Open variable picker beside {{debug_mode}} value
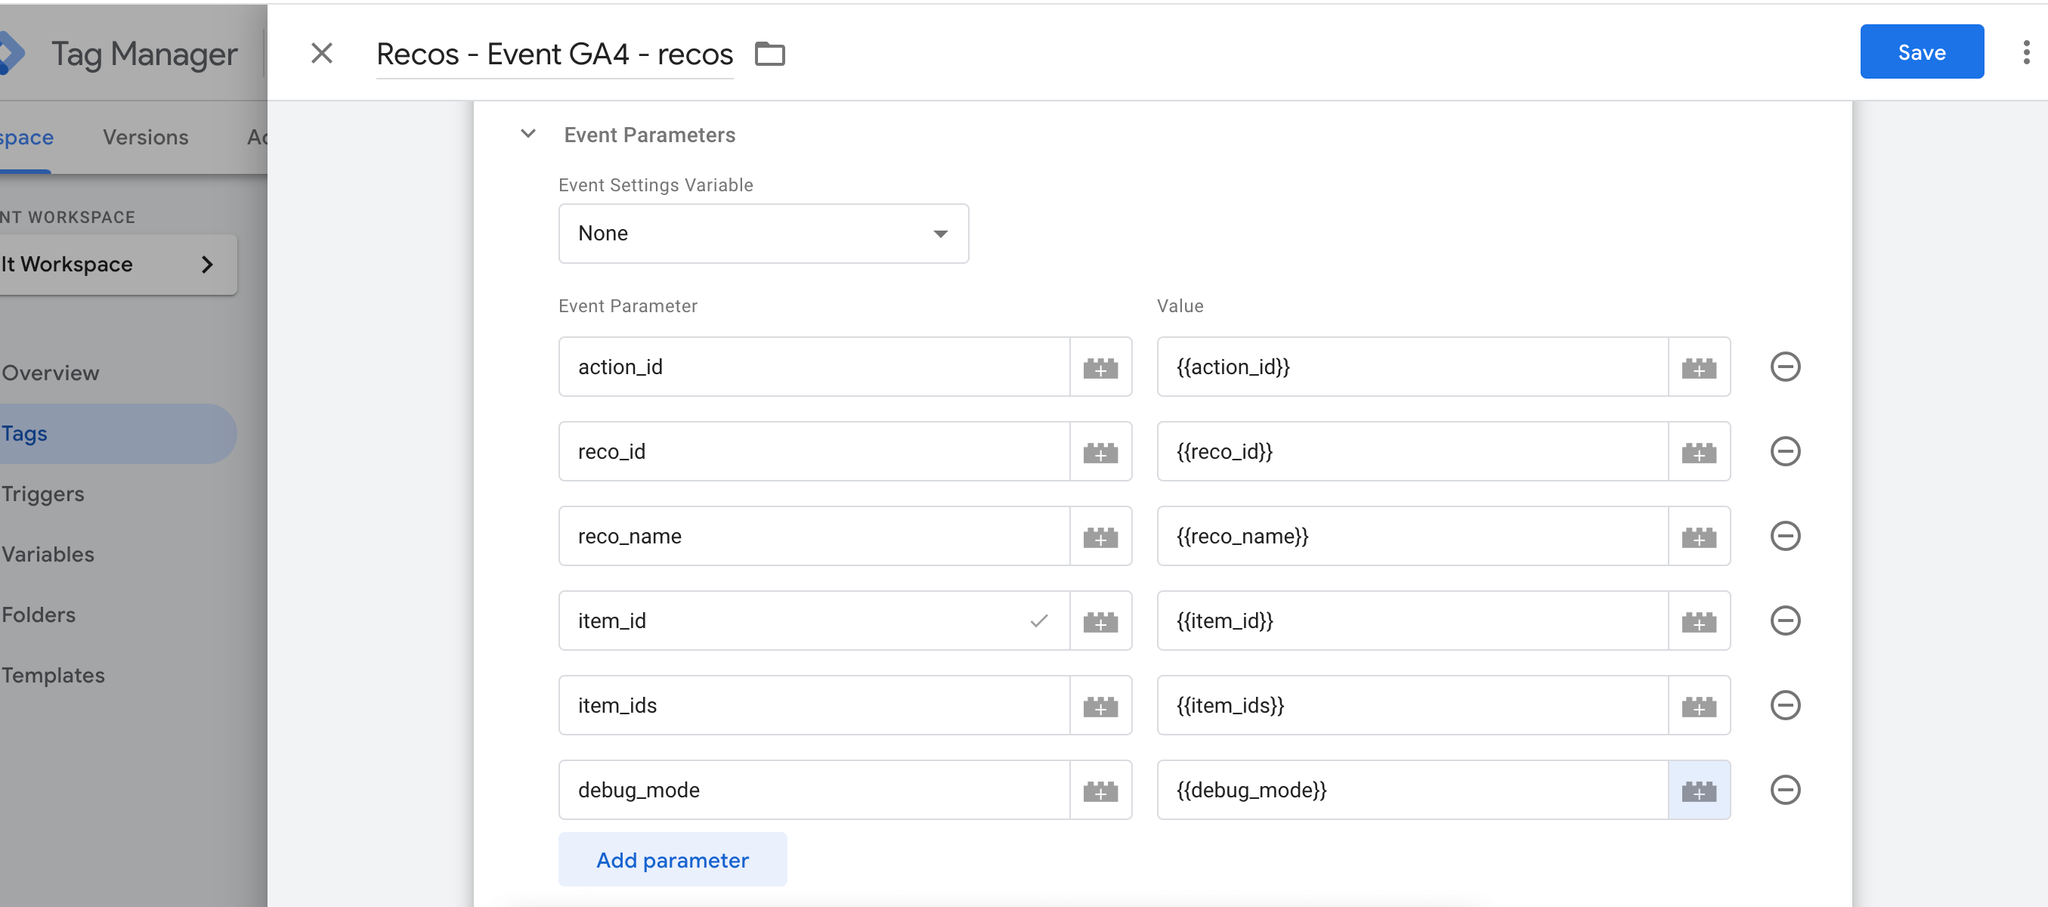2048x907 pixels. pyautogui.click(x=1699, y=790)
